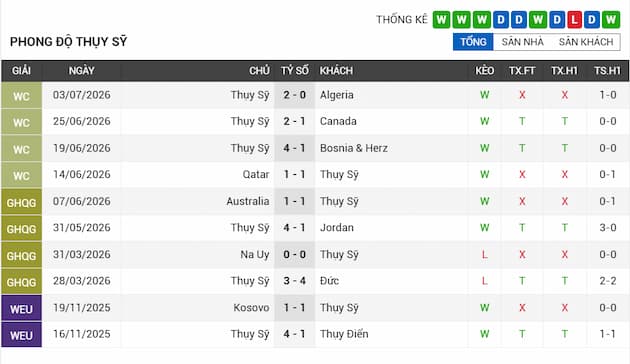Click the TS.H1 column header
The height and width of the screenshot is (364, 630).
pos(607,71)
